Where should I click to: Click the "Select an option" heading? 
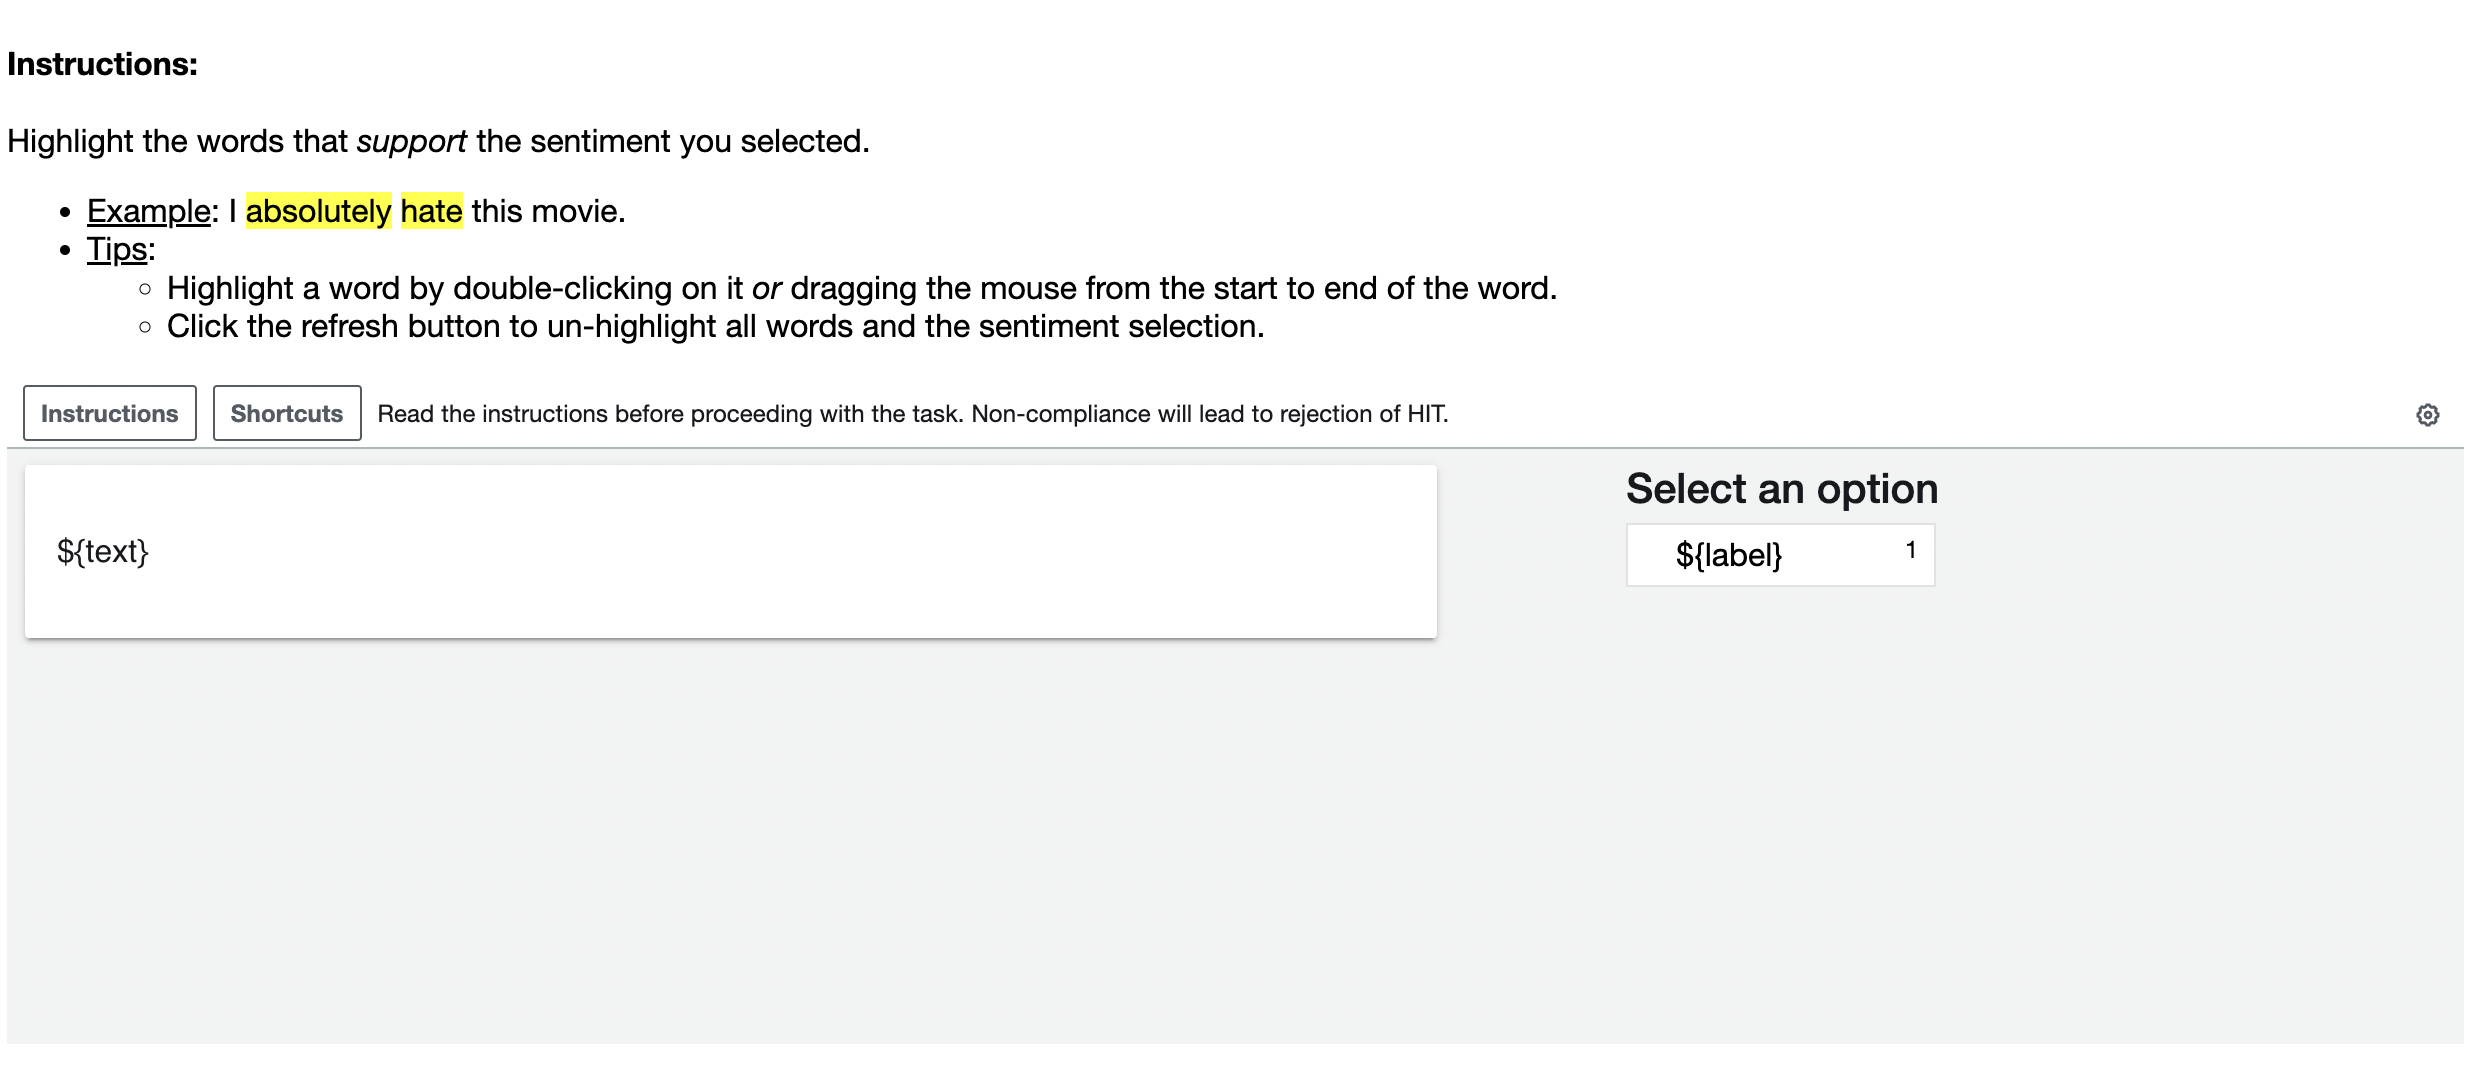coord(1781,490)
